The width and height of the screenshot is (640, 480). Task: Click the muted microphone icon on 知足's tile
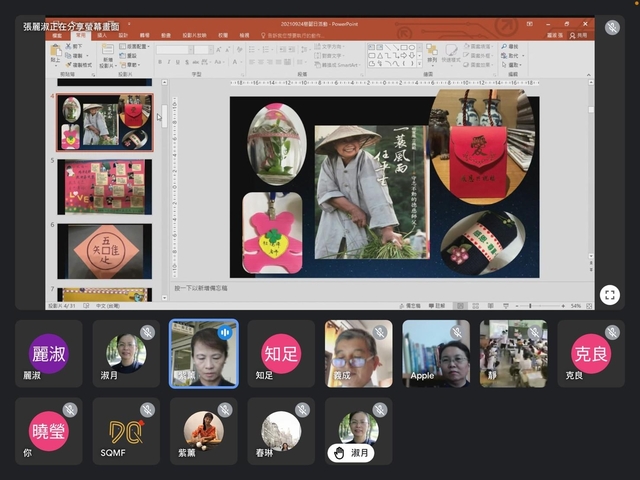(x=301, y=332)
